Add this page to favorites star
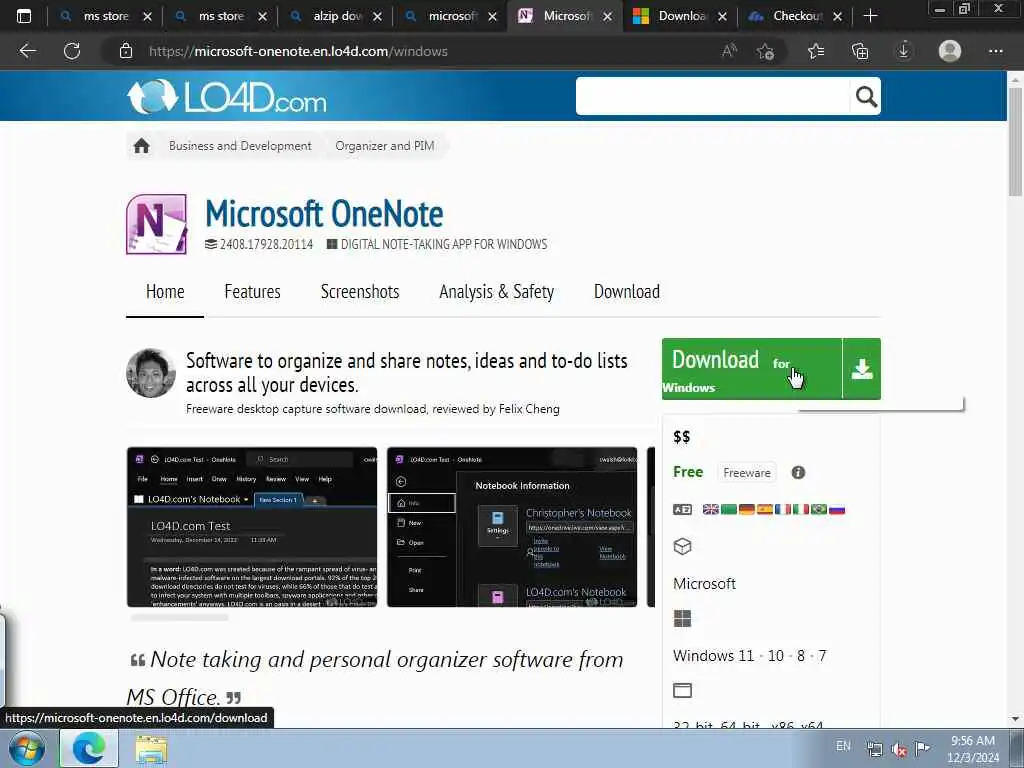This screenshot has height=768, width=1024. [x=765, y=51]
